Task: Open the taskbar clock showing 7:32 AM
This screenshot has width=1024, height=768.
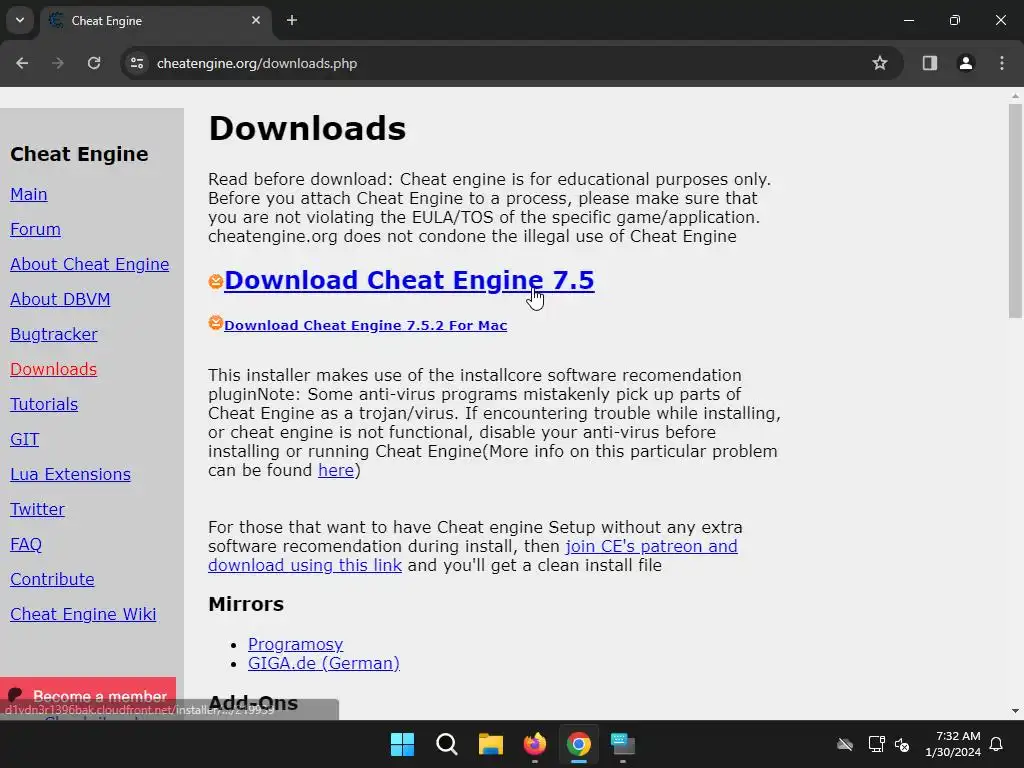Action: (x=953, y=744)
